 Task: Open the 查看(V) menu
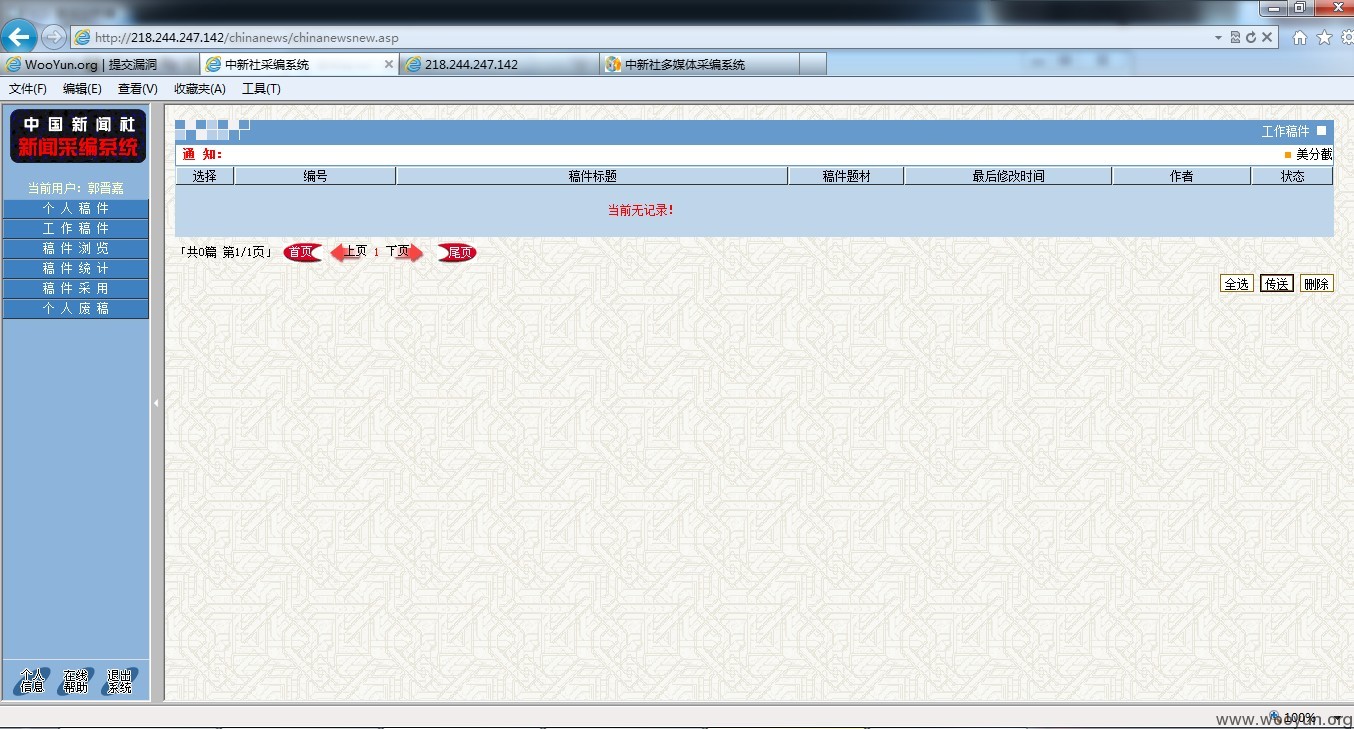click(x=138, y=89)
